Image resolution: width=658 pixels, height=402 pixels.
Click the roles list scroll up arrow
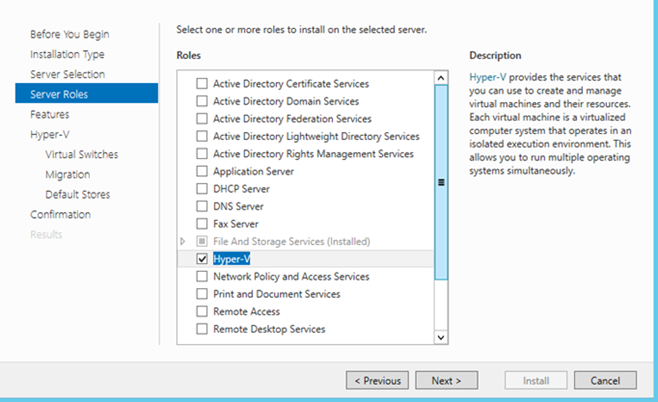click(441, 78)
